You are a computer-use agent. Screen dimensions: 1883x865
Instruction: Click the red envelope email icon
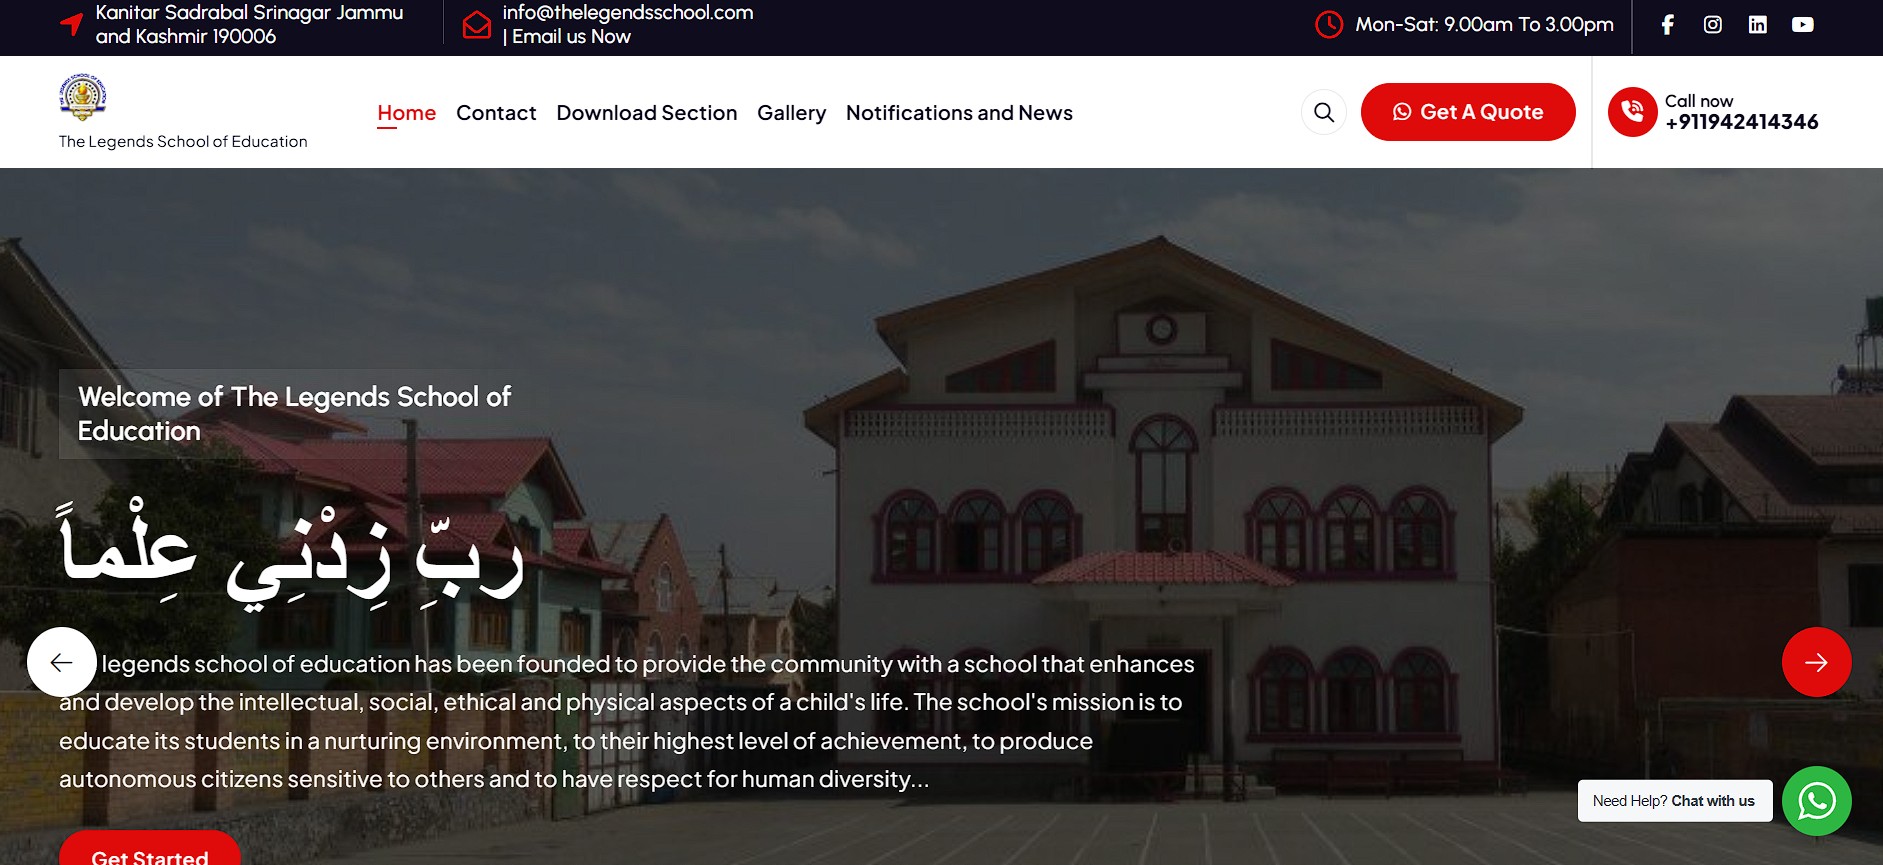coord(477,25)
